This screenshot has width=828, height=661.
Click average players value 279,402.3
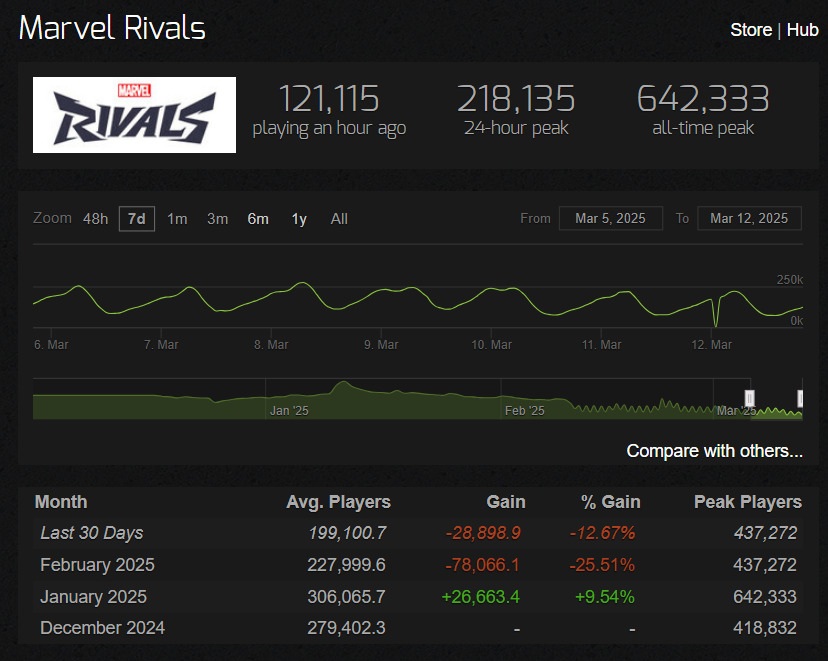(x=346, y=628)
